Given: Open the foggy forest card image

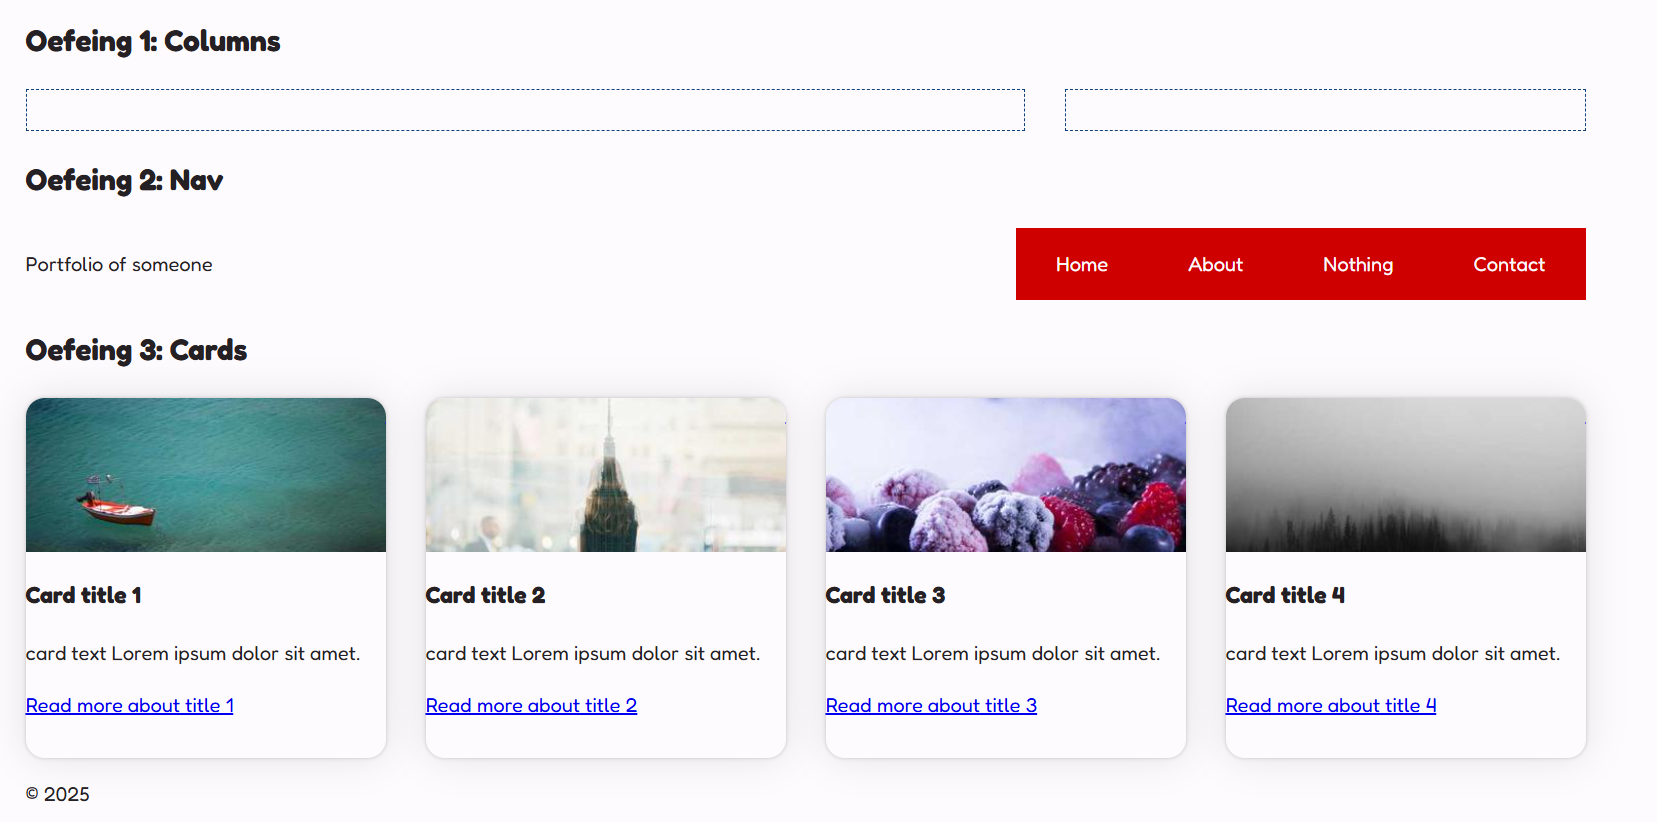Looking at the screenshot, I should click(x=1406, y=475).
